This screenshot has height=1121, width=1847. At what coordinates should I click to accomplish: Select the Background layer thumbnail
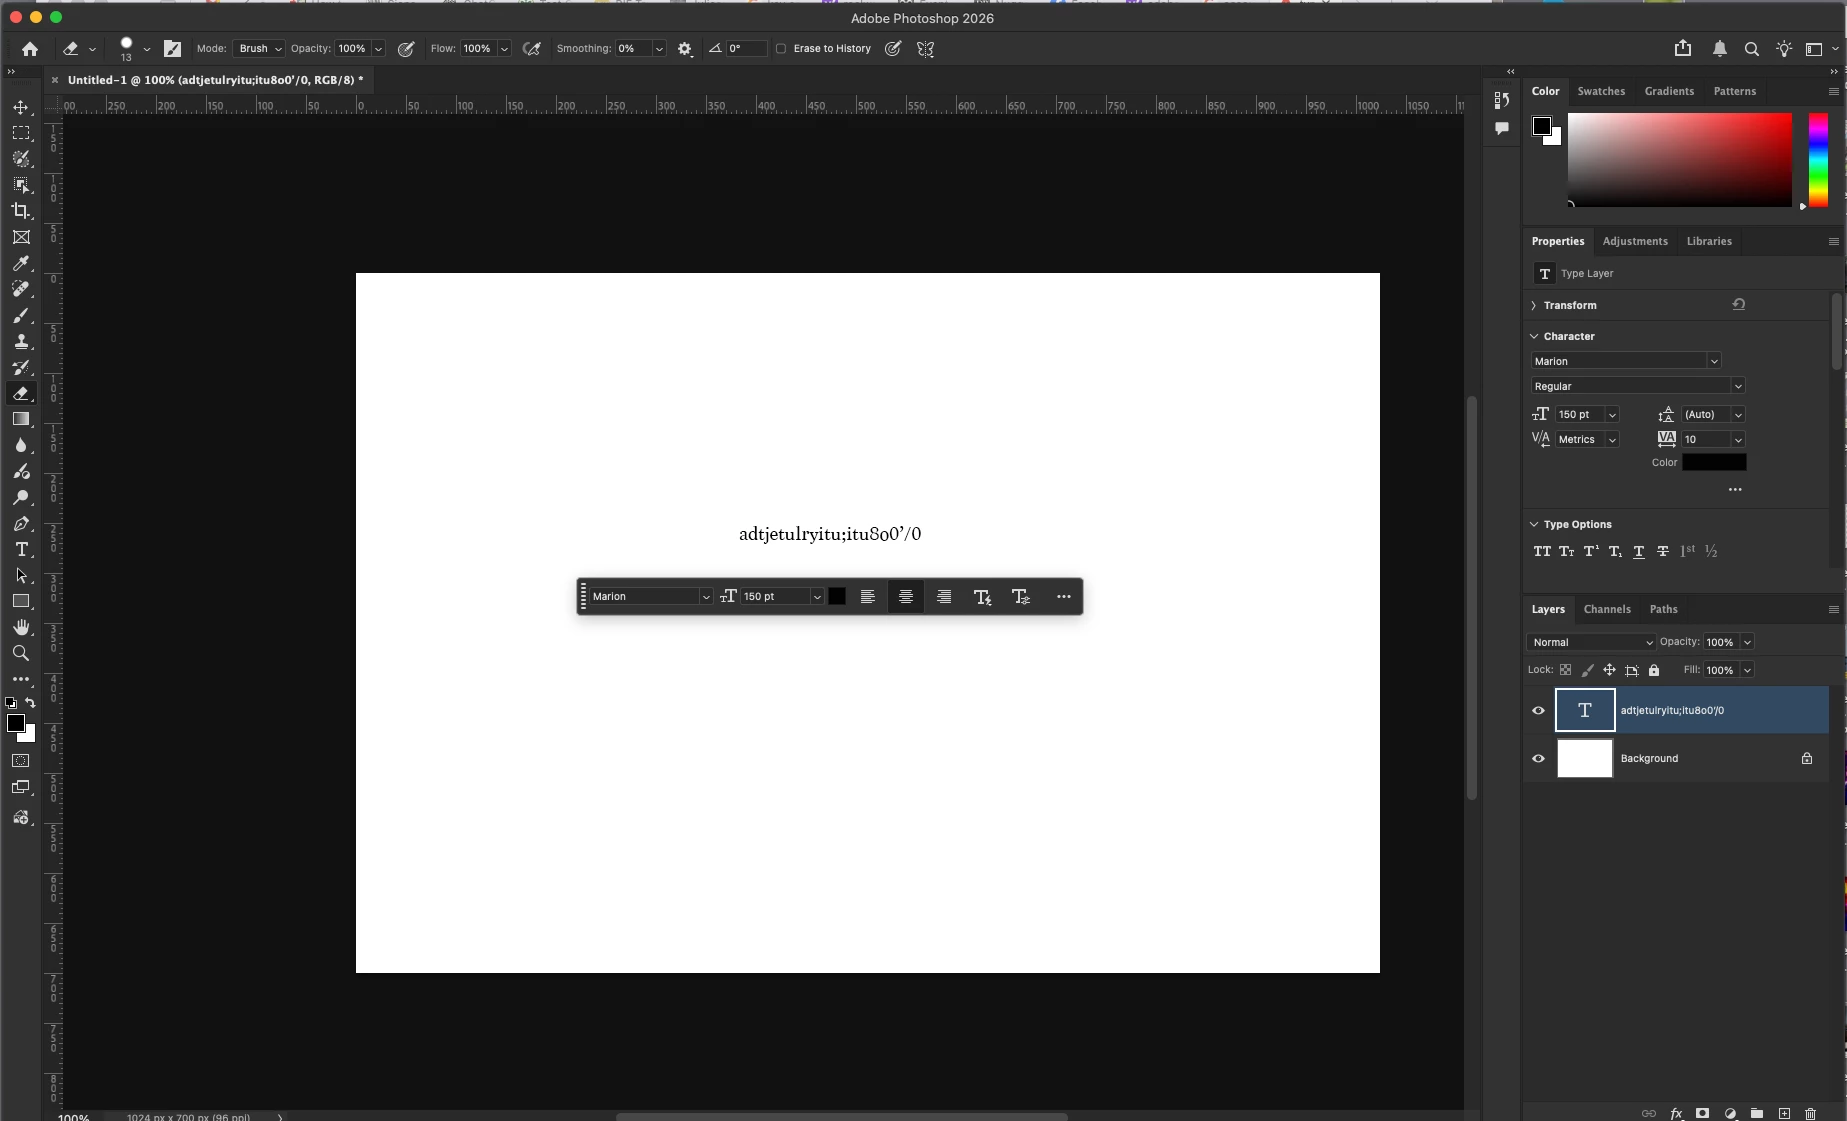coord(1585,758)
